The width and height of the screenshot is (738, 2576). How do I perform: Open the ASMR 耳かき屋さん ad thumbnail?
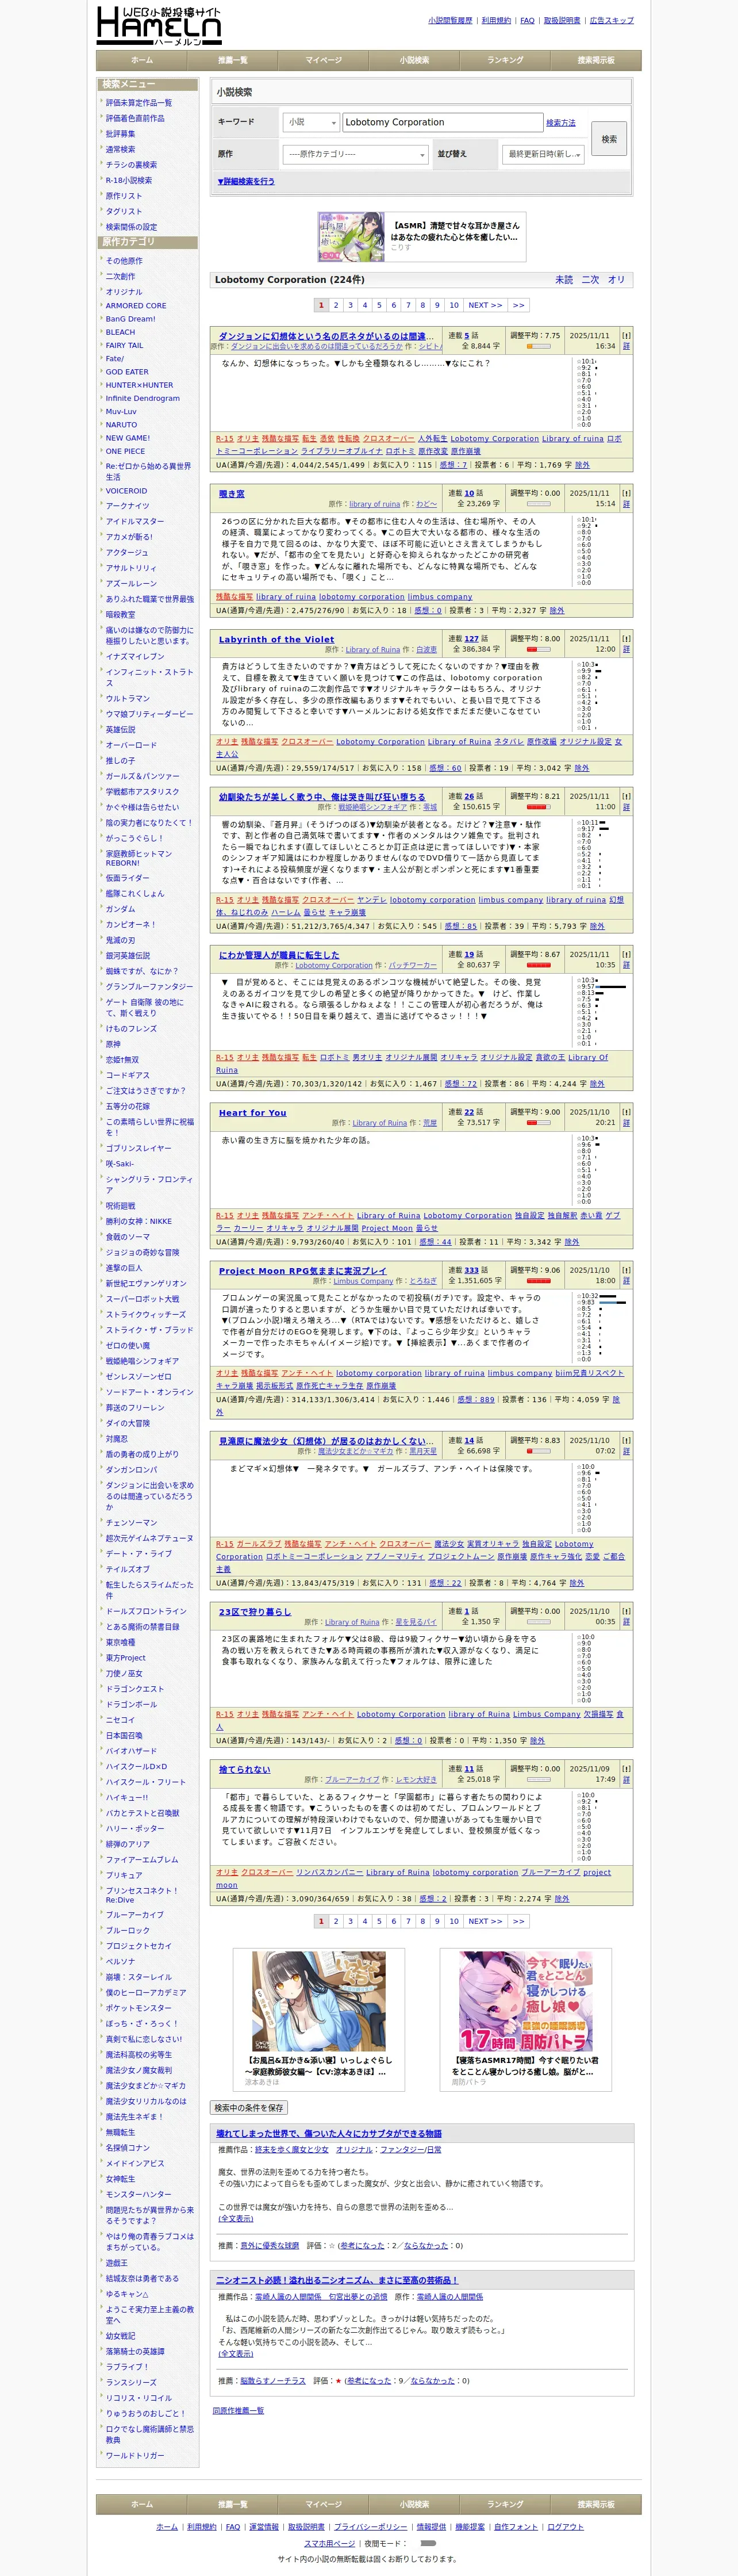351,236
